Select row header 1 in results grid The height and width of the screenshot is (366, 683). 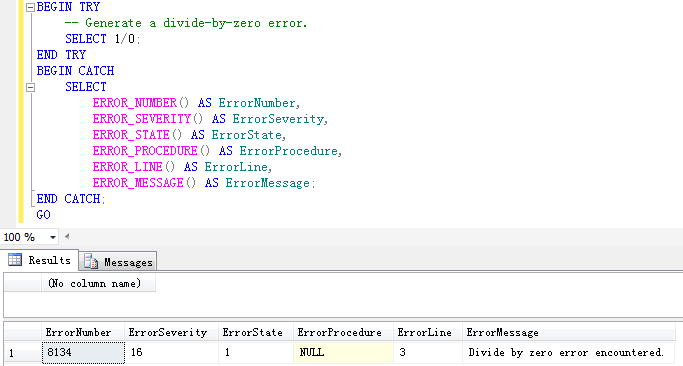(x=23, y=353)
